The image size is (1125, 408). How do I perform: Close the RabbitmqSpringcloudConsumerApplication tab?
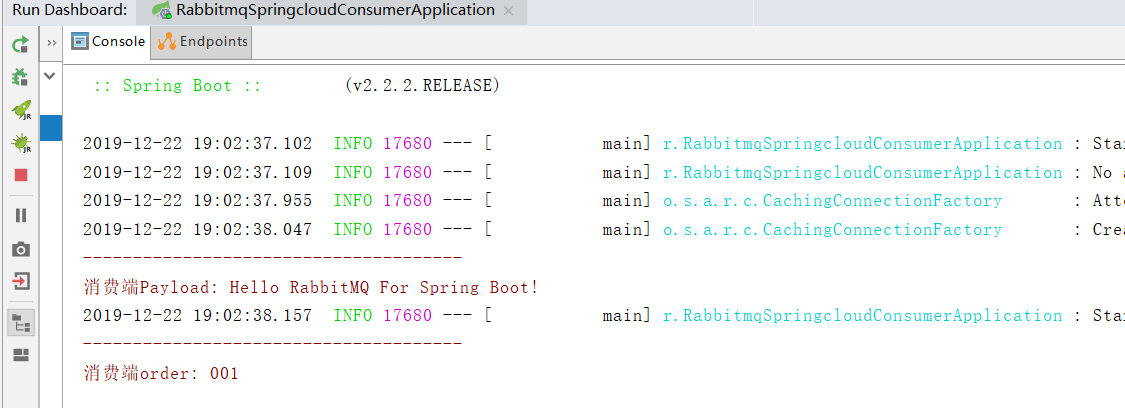[x=508, y=11]
